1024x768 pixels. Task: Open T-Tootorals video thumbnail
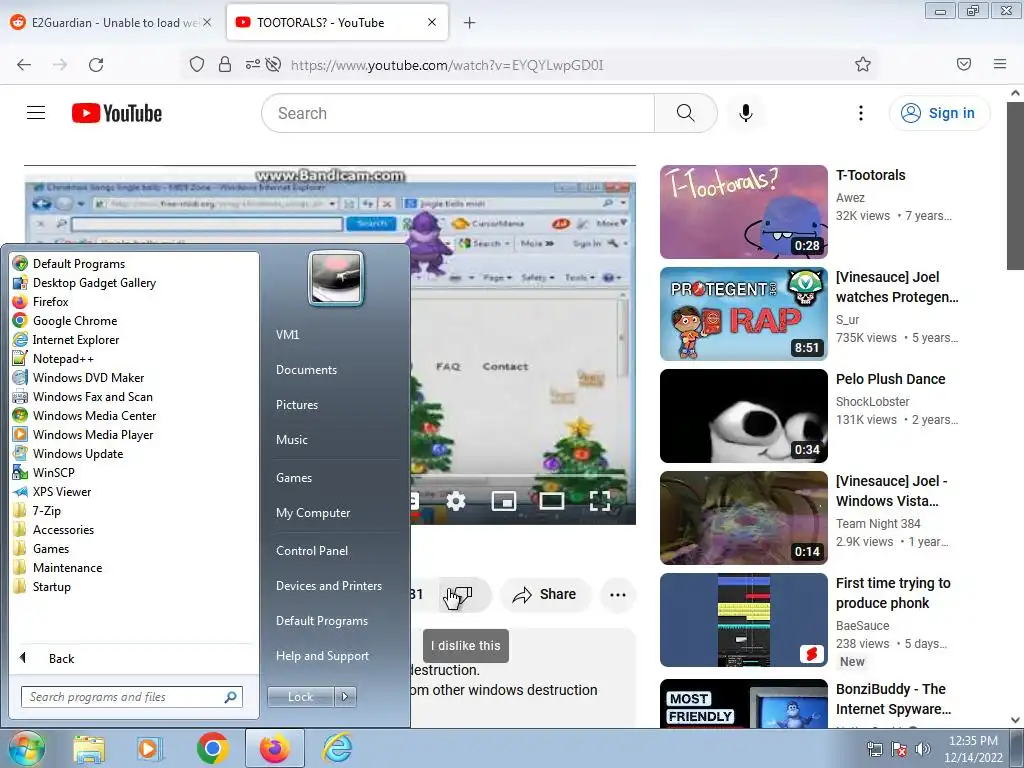(x=743, y=212)
